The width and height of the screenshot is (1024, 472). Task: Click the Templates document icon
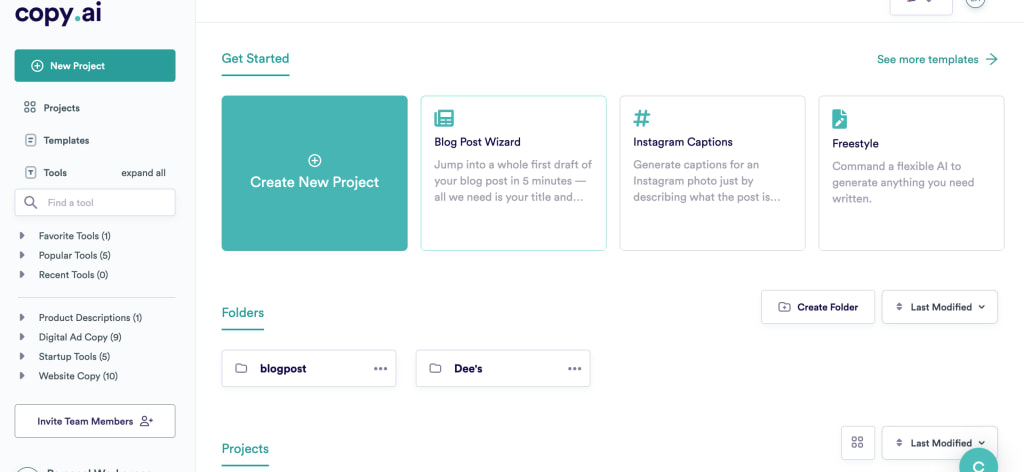30,140
